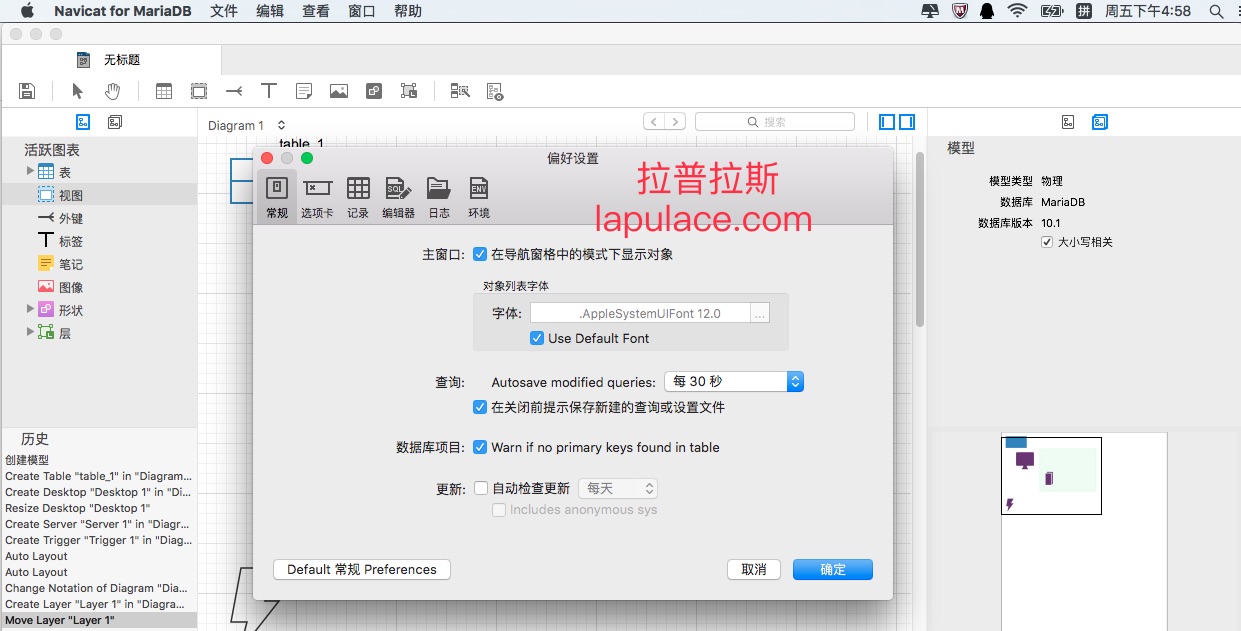Select the arrow pointer tool

point(78,91)
